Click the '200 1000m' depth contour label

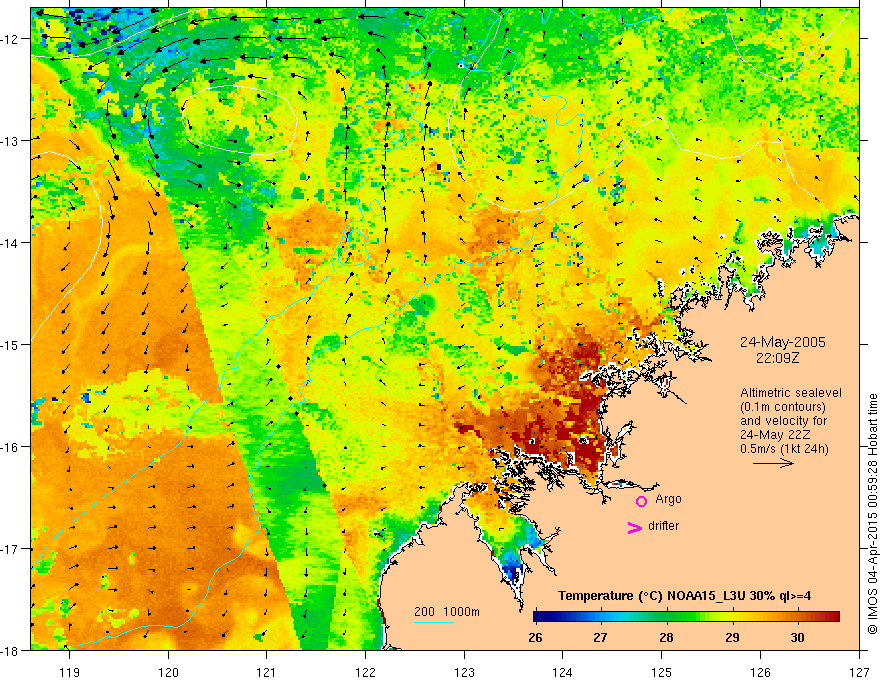coord(447,612)
